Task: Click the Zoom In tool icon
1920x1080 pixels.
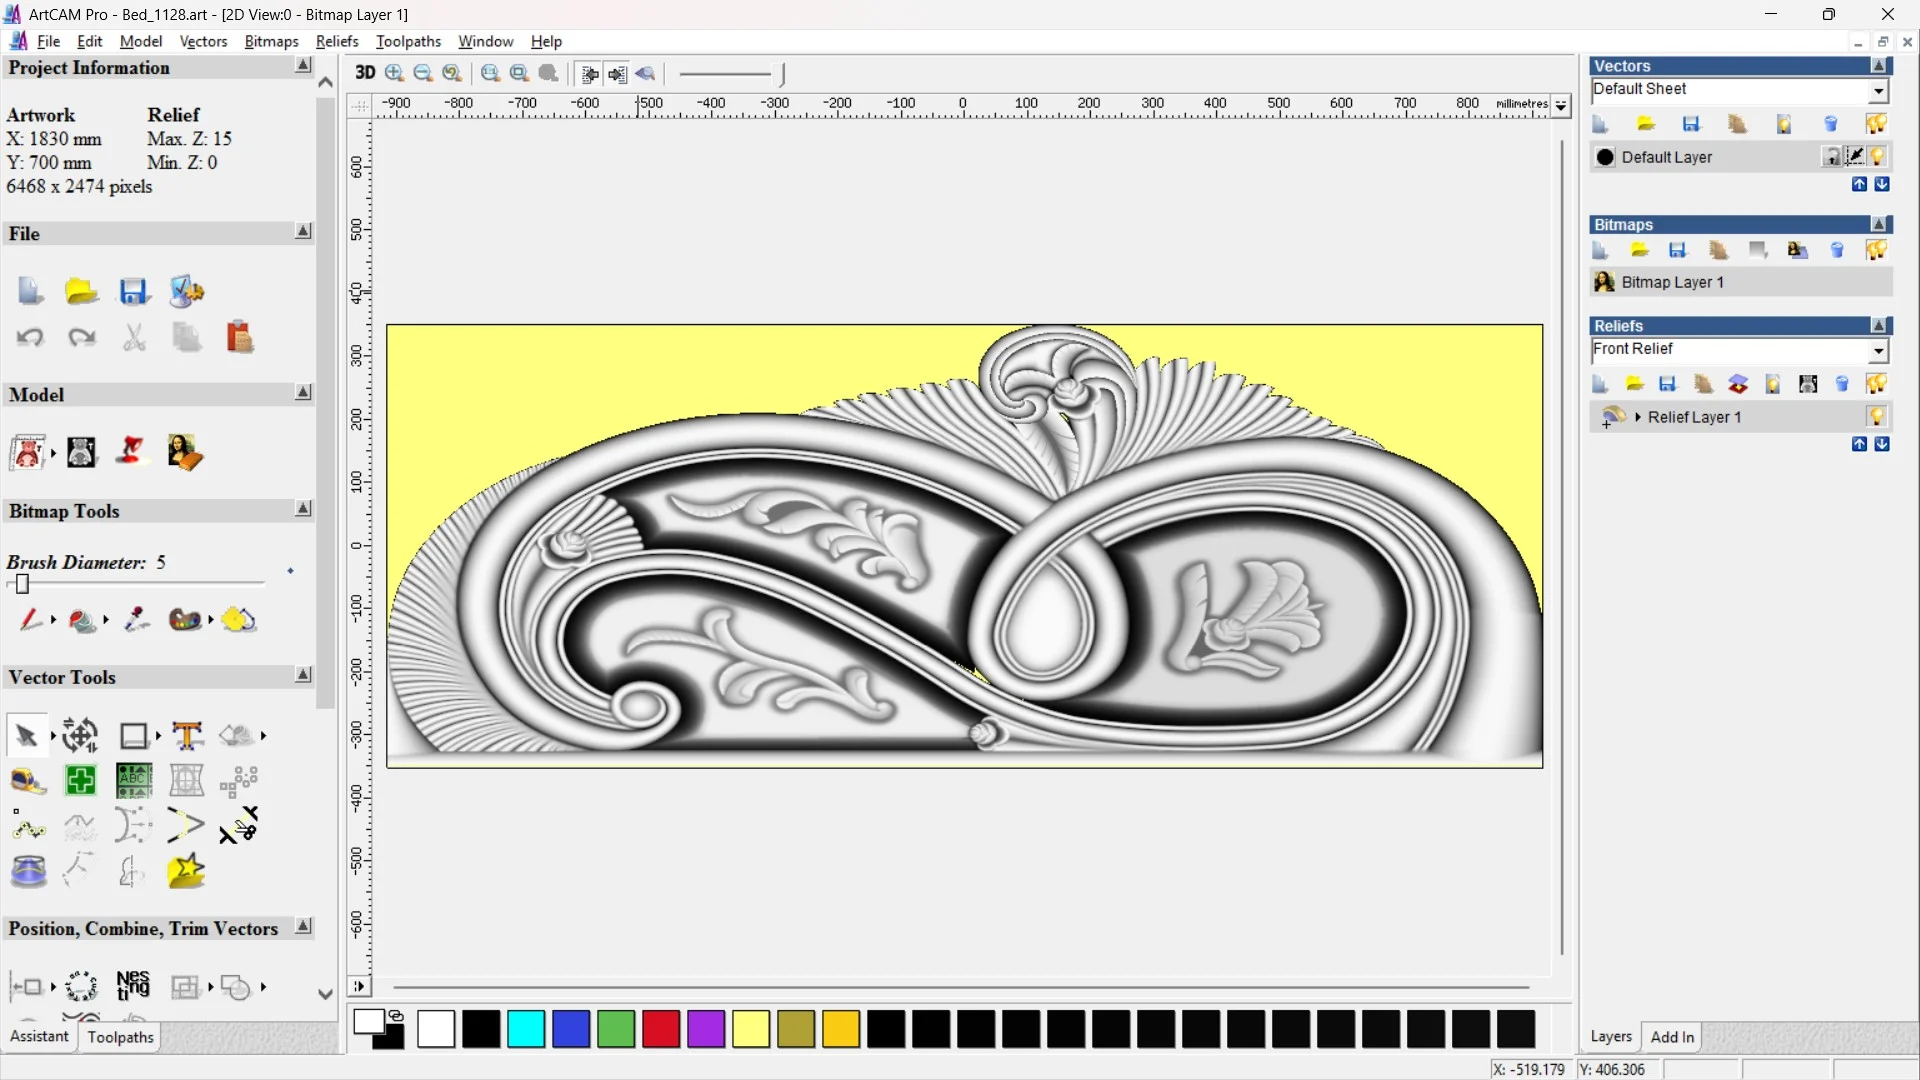Action: tap(395, 73)
